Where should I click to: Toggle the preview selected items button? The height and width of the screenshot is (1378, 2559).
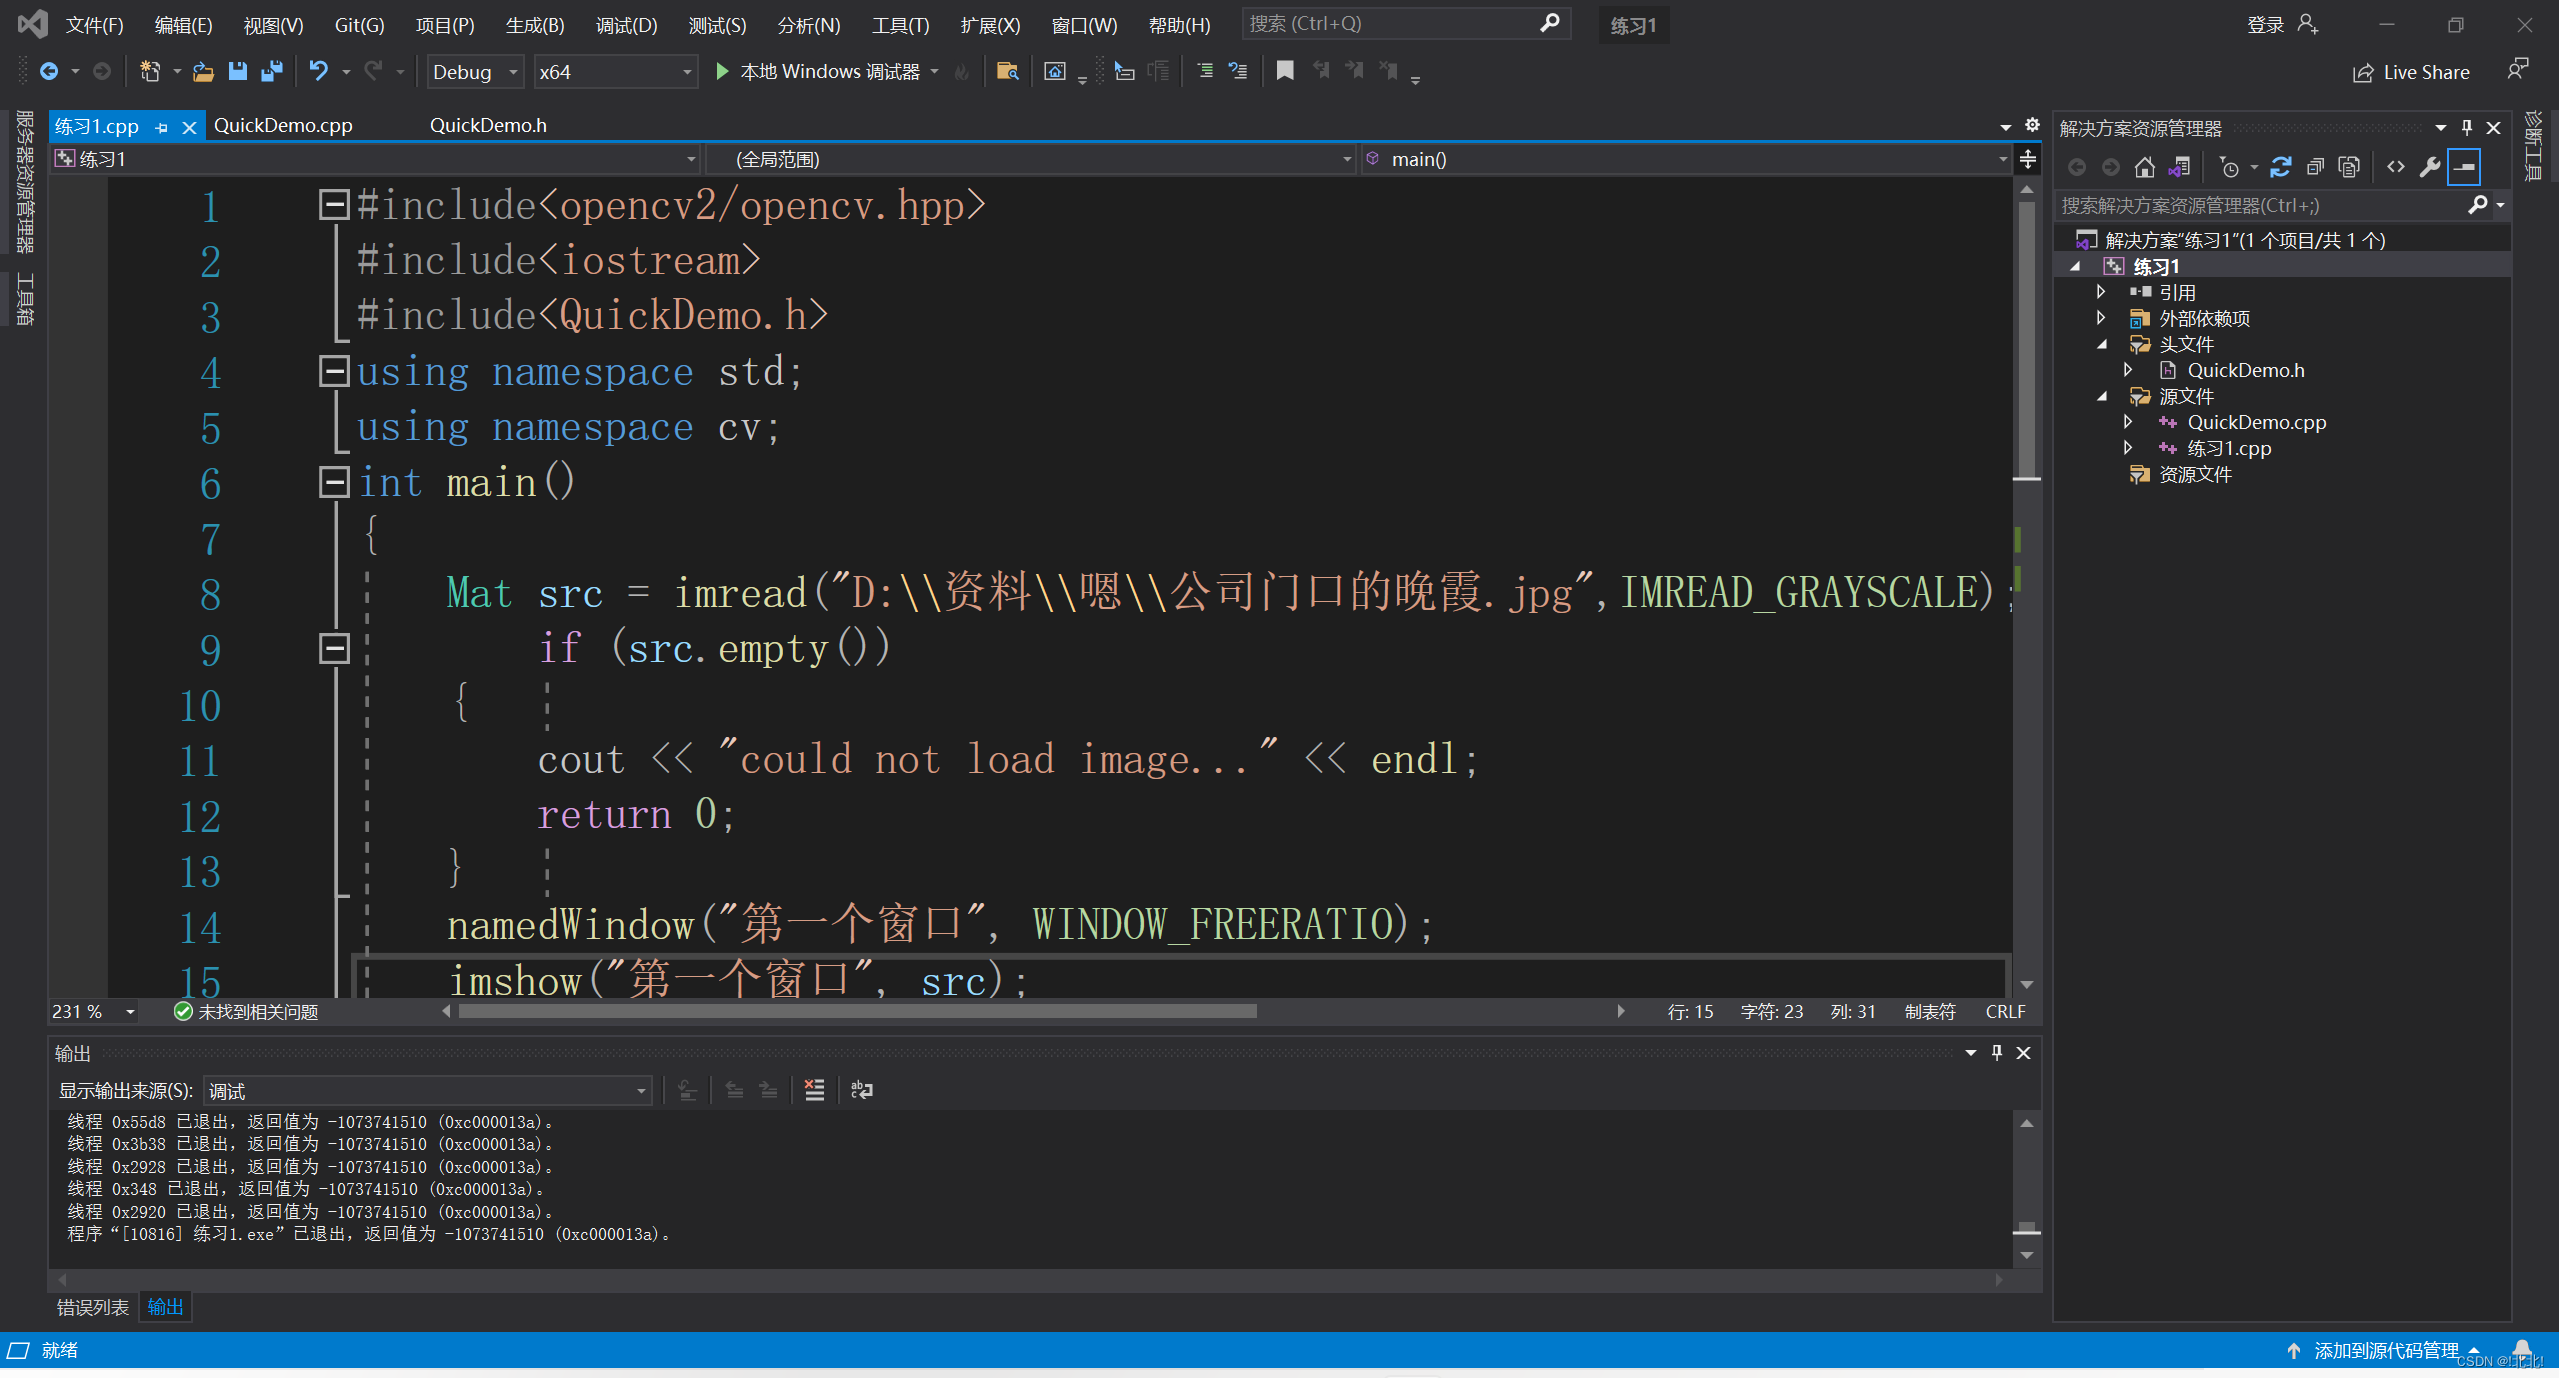tap(2464, 167)
